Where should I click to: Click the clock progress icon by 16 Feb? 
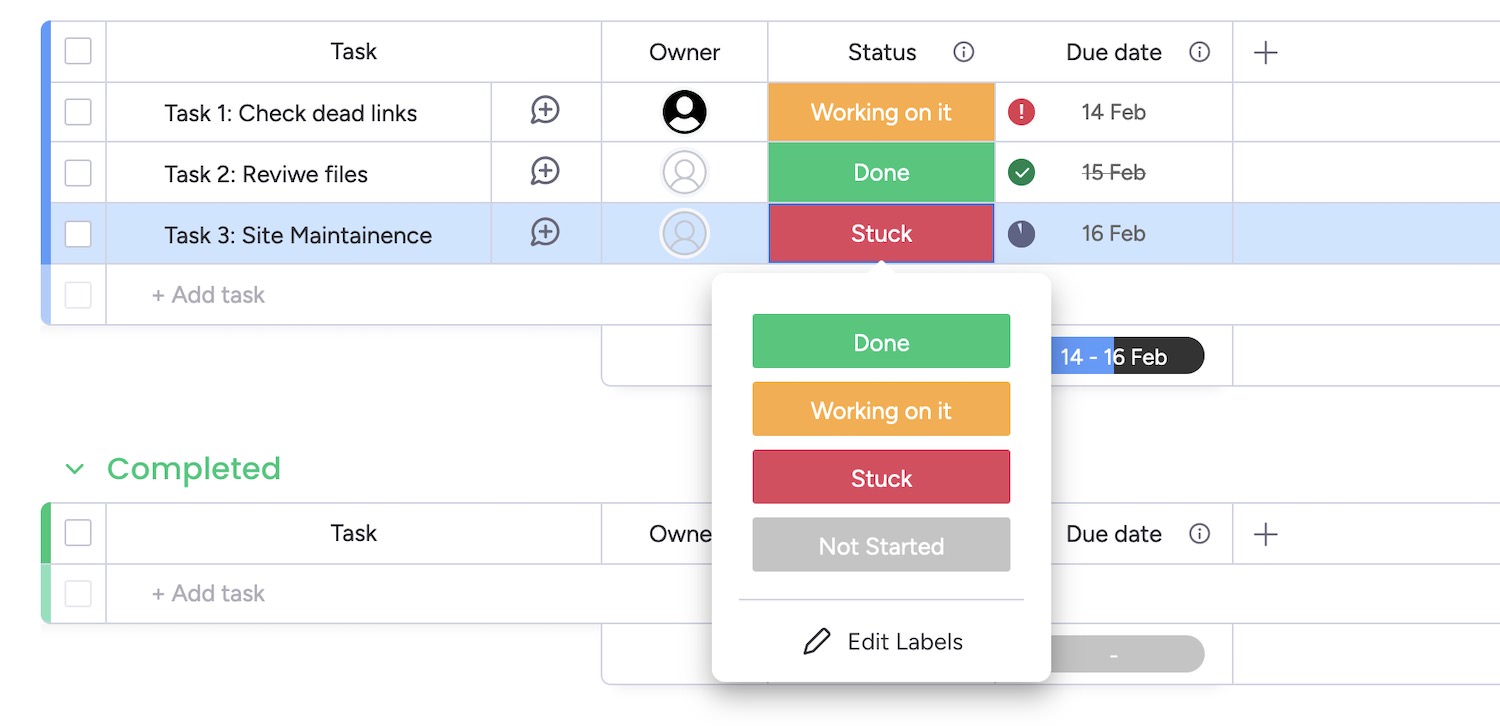[1021, 234]
